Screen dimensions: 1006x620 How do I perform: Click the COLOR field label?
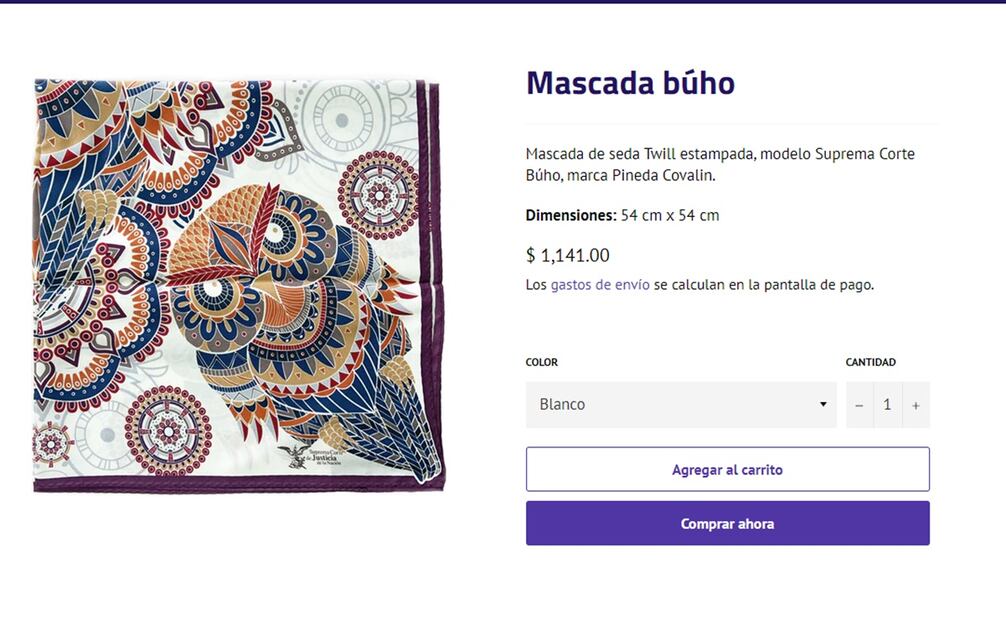(542, 362)
